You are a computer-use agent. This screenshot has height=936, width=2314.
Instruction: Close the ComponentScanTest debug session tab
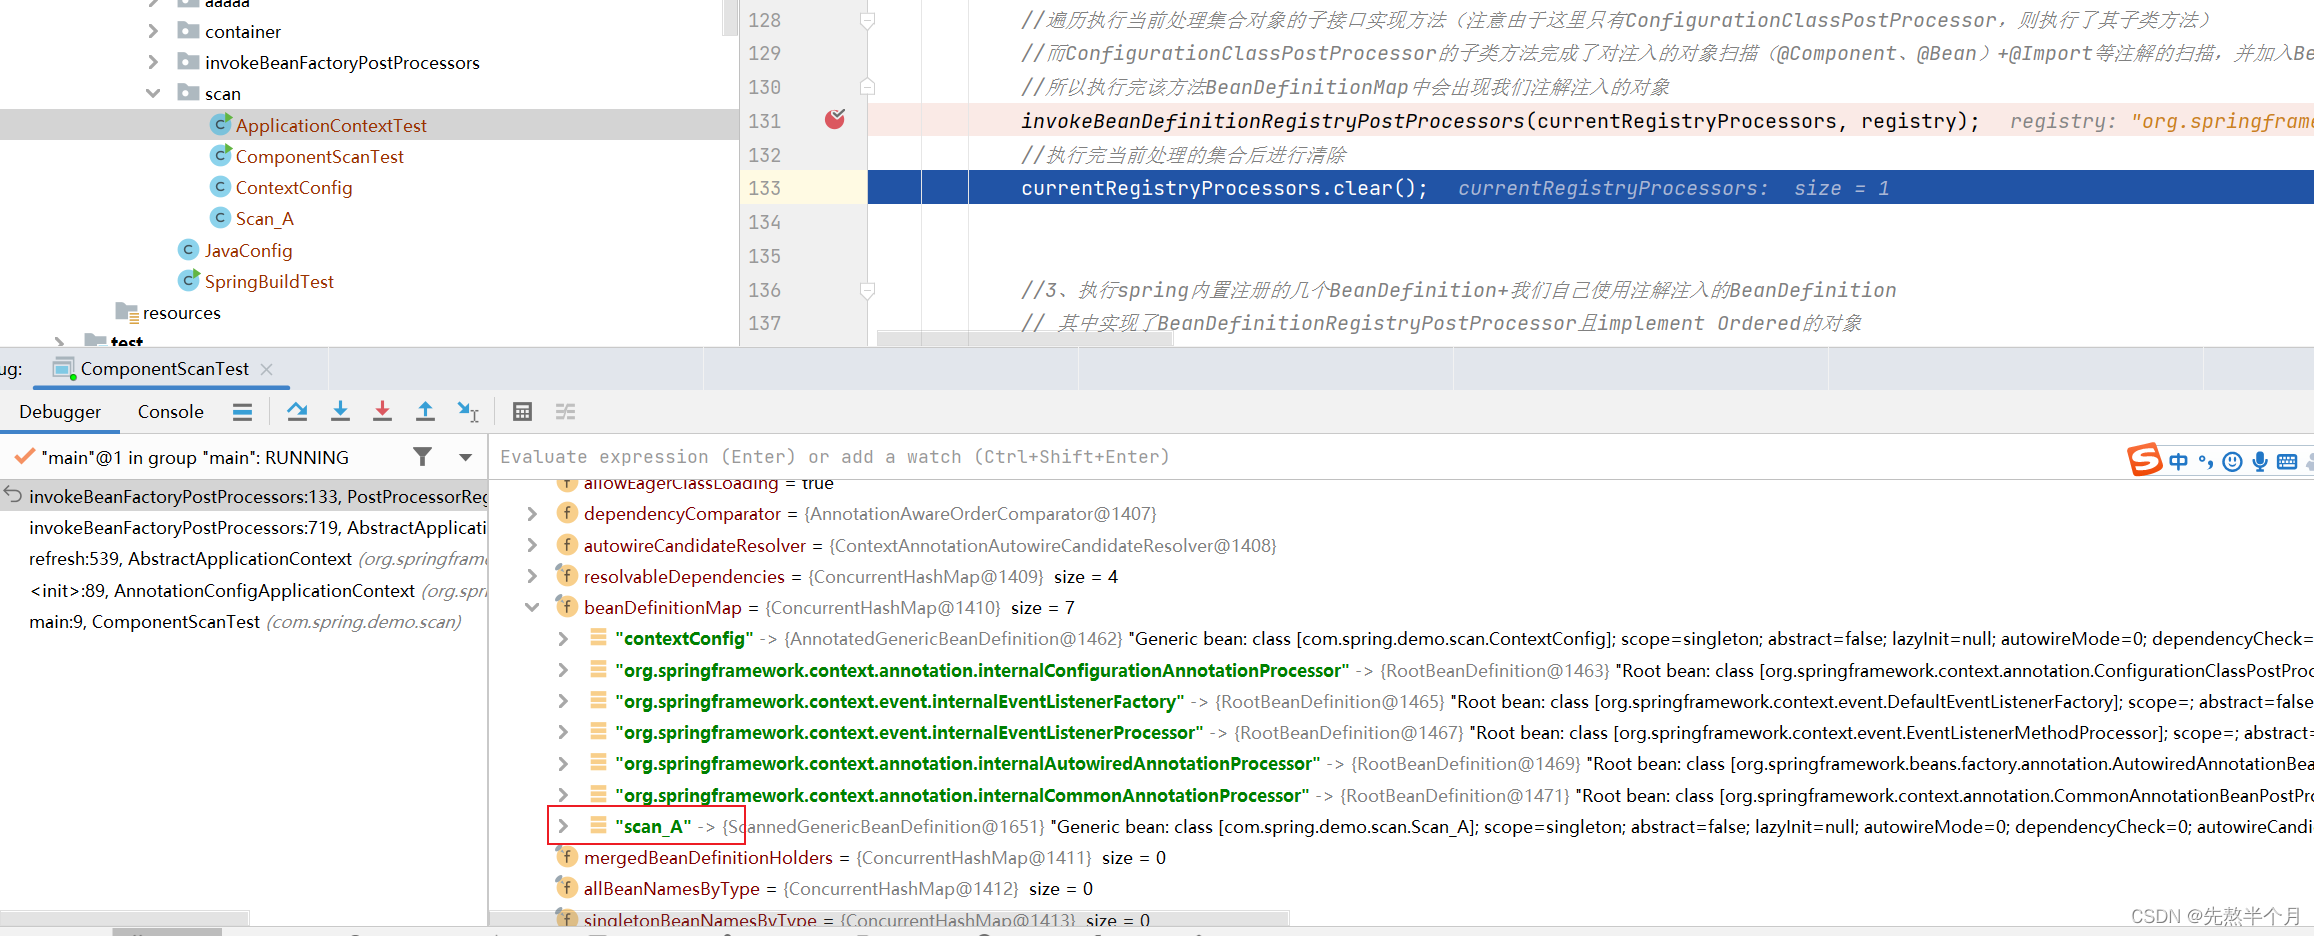tap(267, 369)
